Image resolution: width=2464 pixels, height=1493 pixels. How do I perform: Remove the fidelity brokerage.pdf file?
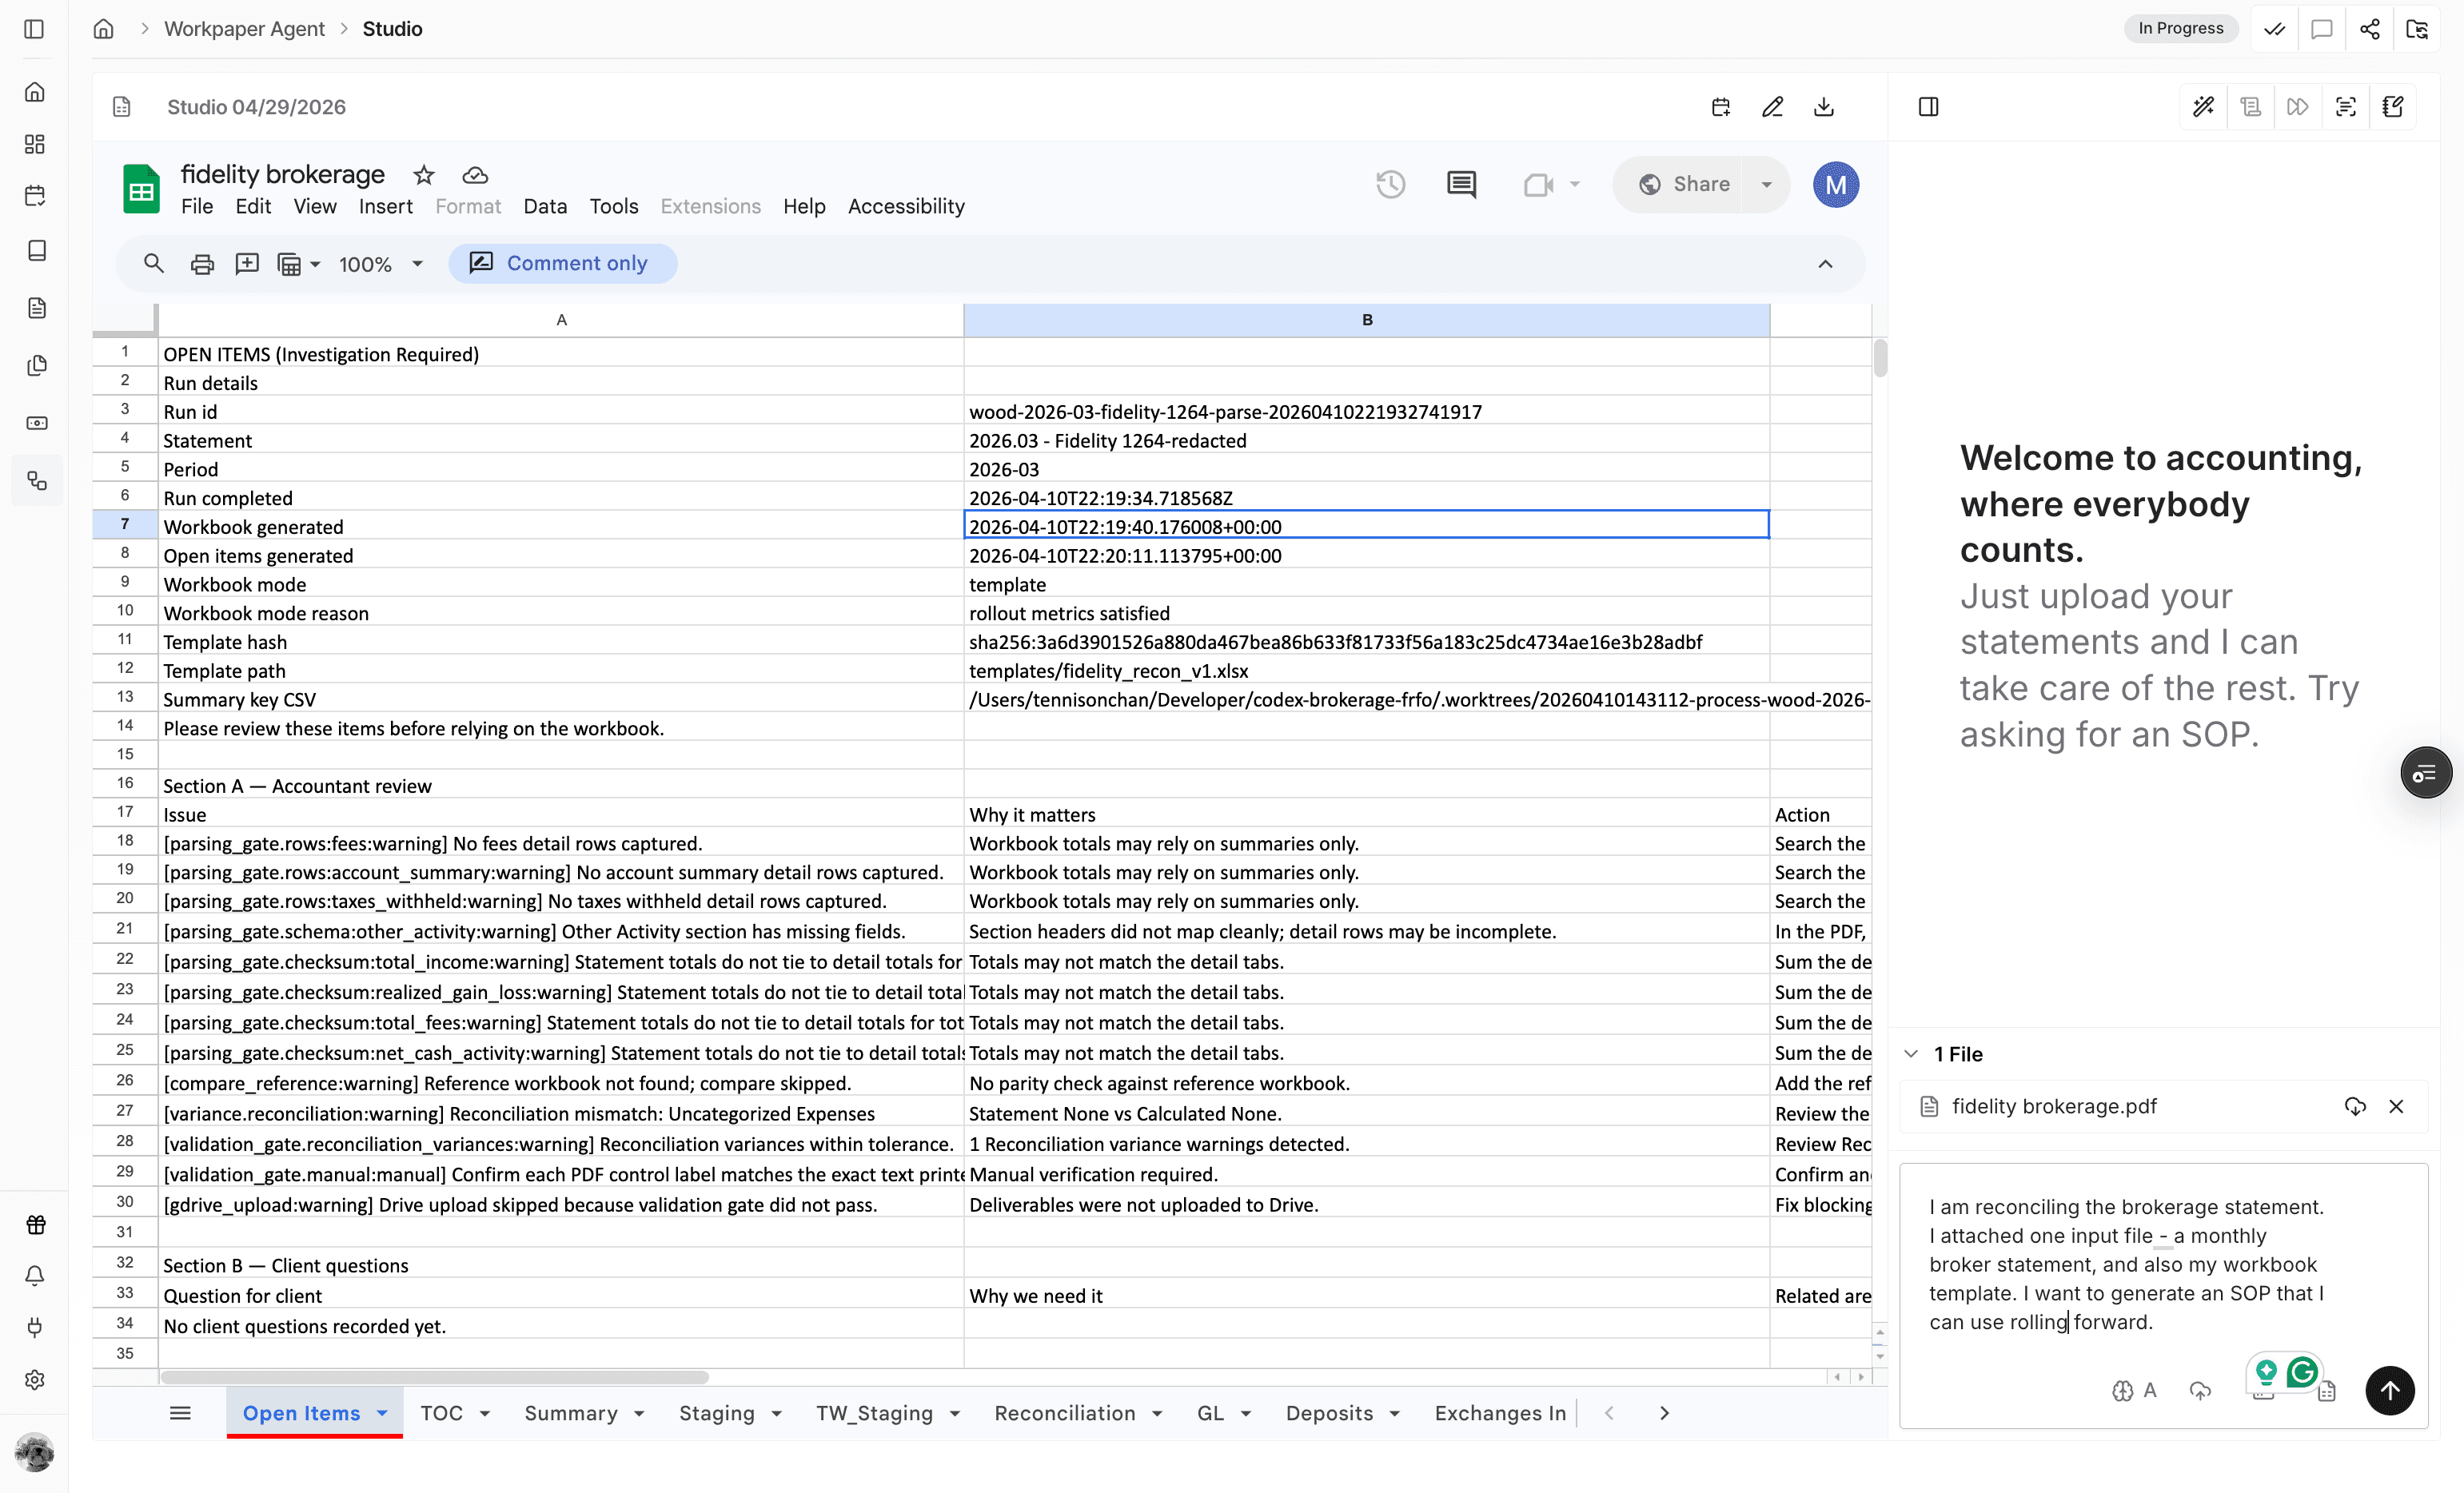(2396, 1106)
